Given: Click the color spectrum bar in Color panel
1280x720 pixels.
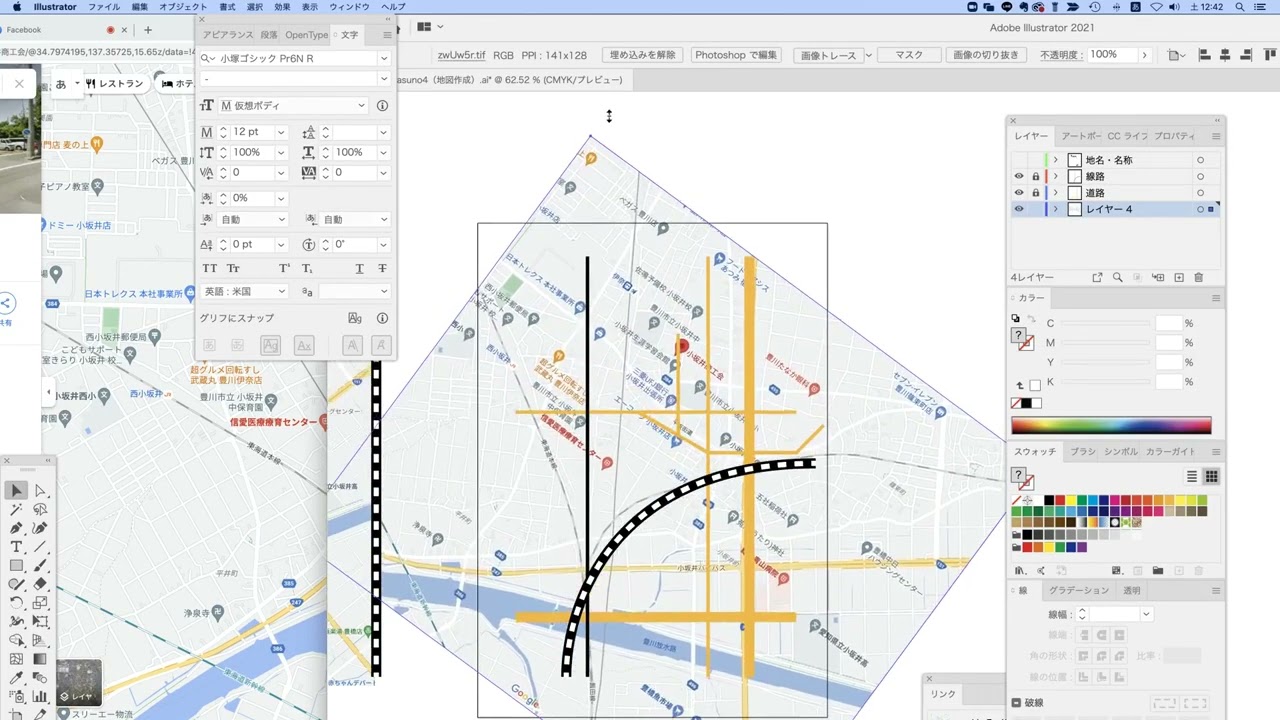Looking at the screenshot, I should (1111, 426).
